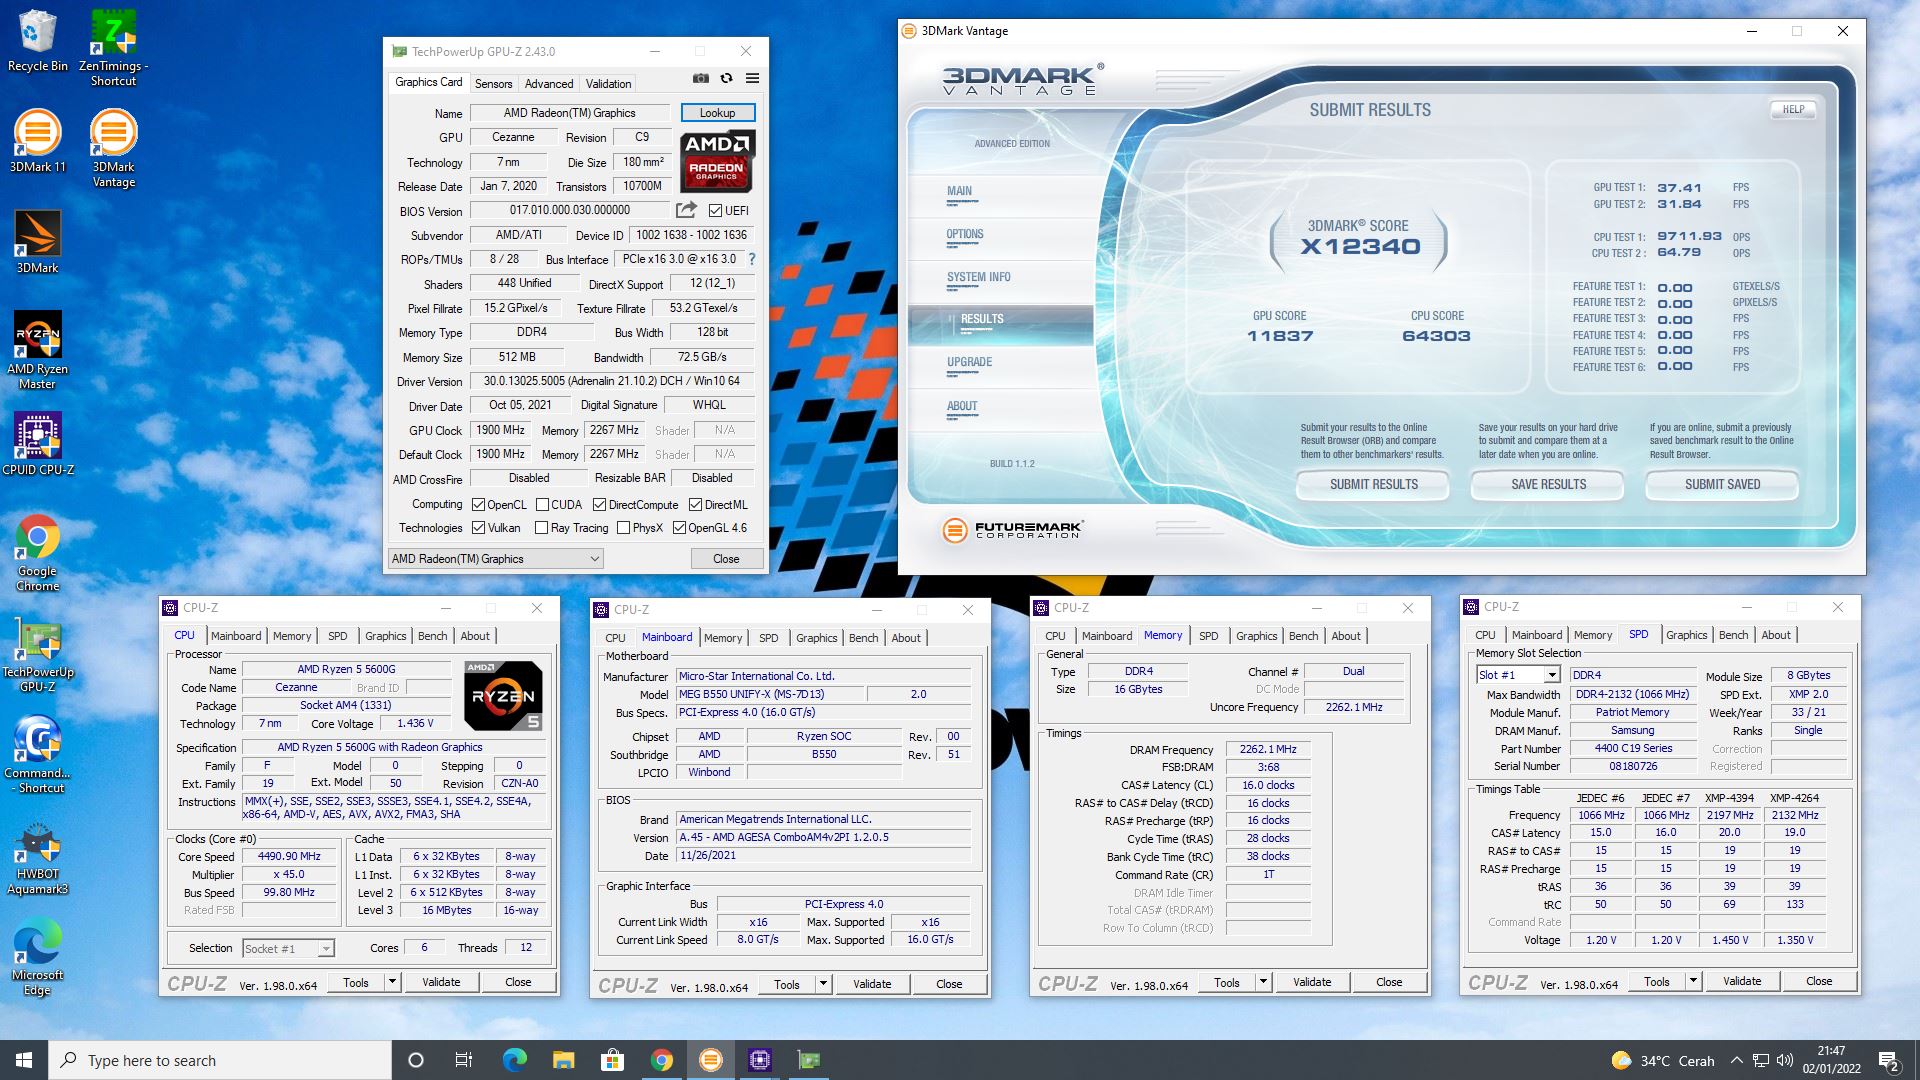Toggle the PhysX checkbox
1920x1080 pixels.
tap(623, 528)
